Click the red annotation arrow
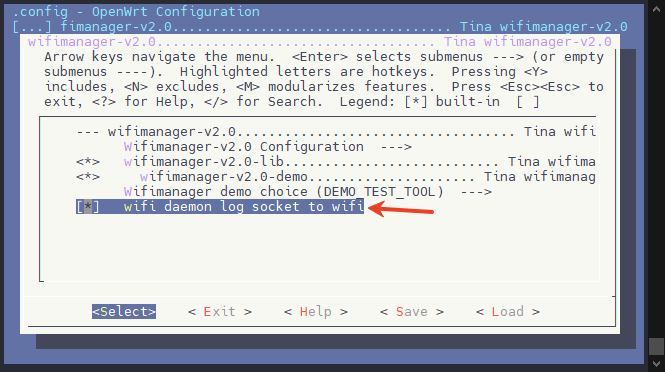 point(401,209)
